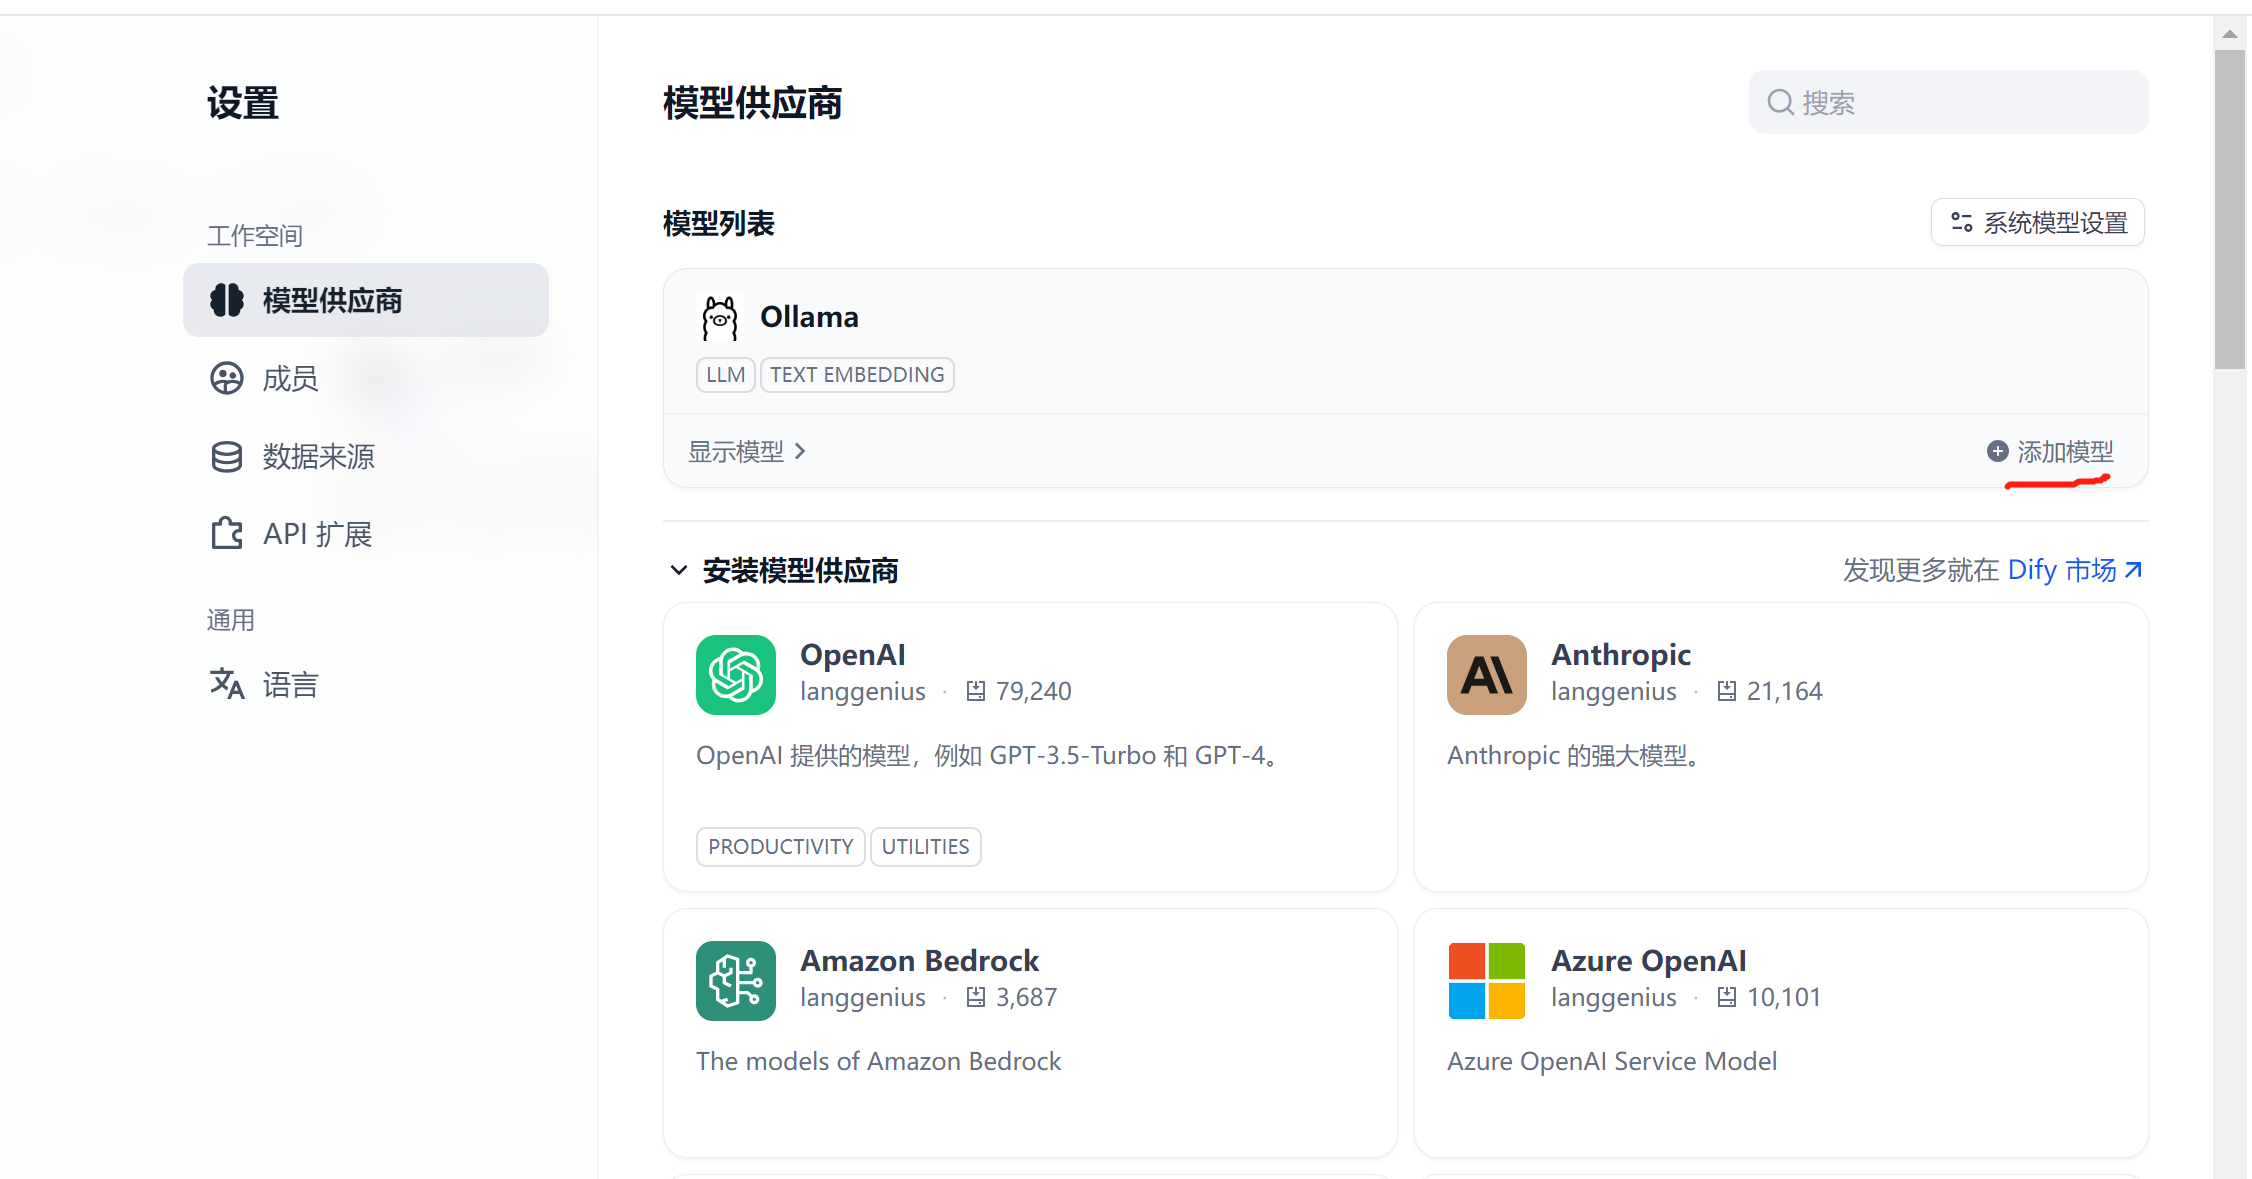The image size is (2252, 1179).
Task: Expand Ollama's 显示模型 list
Action: pyautogui.click(x=746, y=452)
